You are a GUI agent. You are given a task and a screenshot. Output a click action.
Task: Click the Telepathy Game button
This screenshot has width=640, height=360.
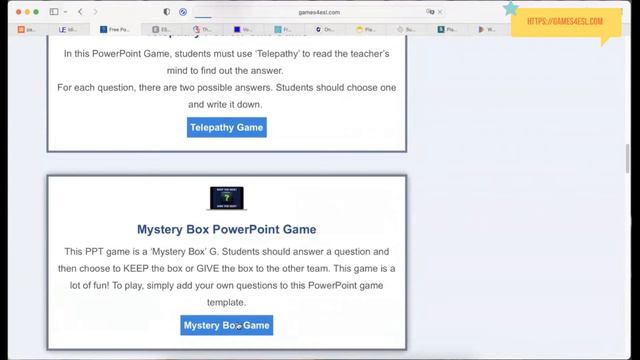pos(227,127)
